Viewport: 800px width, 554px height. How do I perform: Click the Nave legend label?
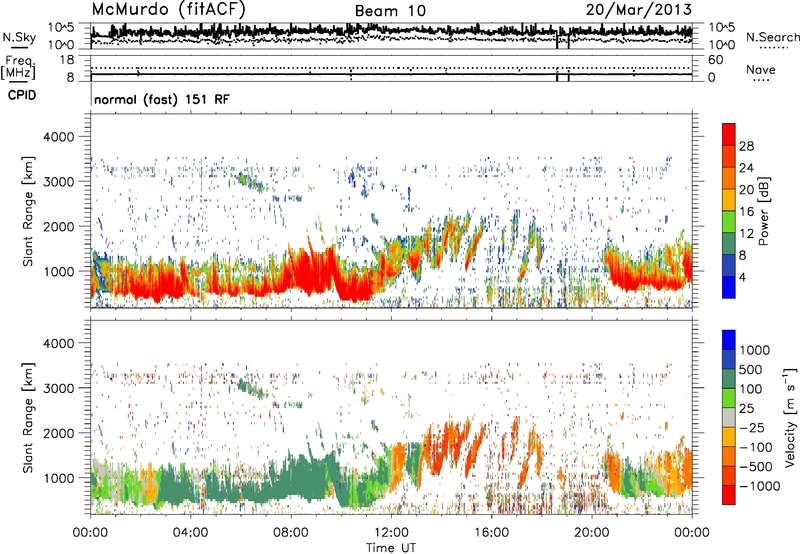tap(761, 70)
